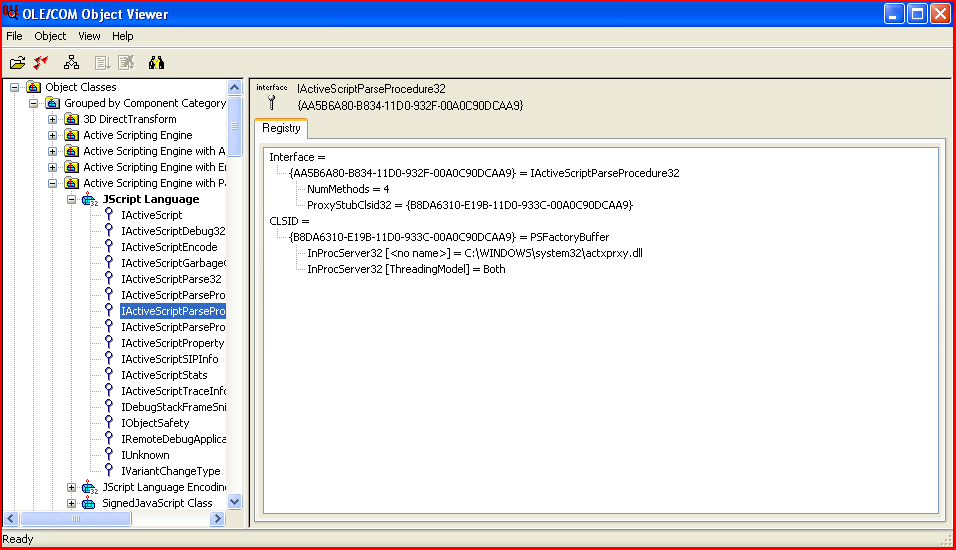The image size is (956, 550).
Task: Open the File menu
Action: tap(14, 36)
